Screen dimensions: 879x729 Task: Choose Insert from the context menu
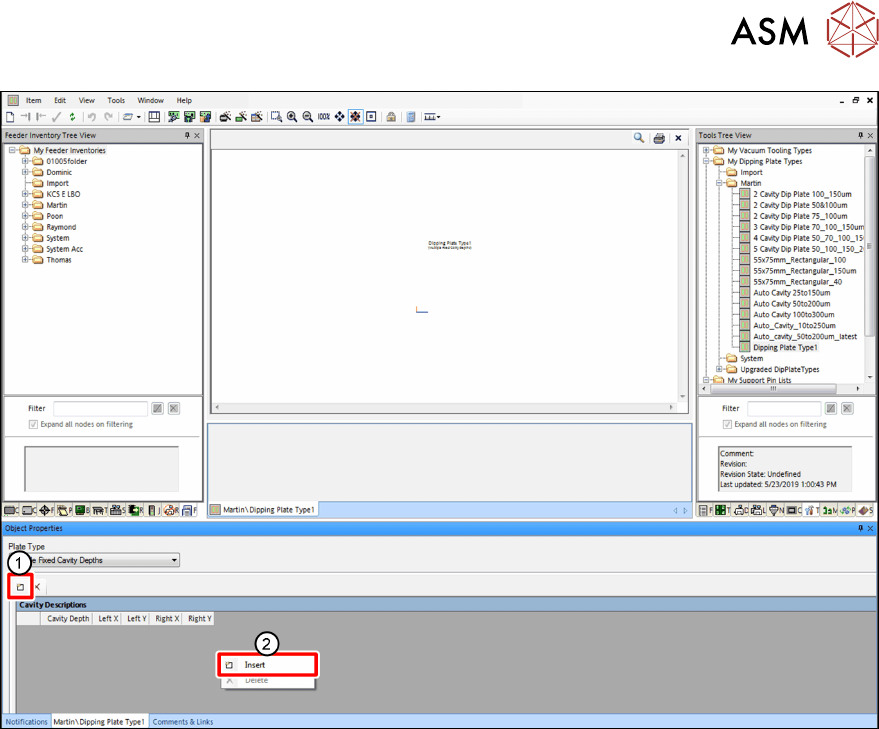(x=267, y=665)
